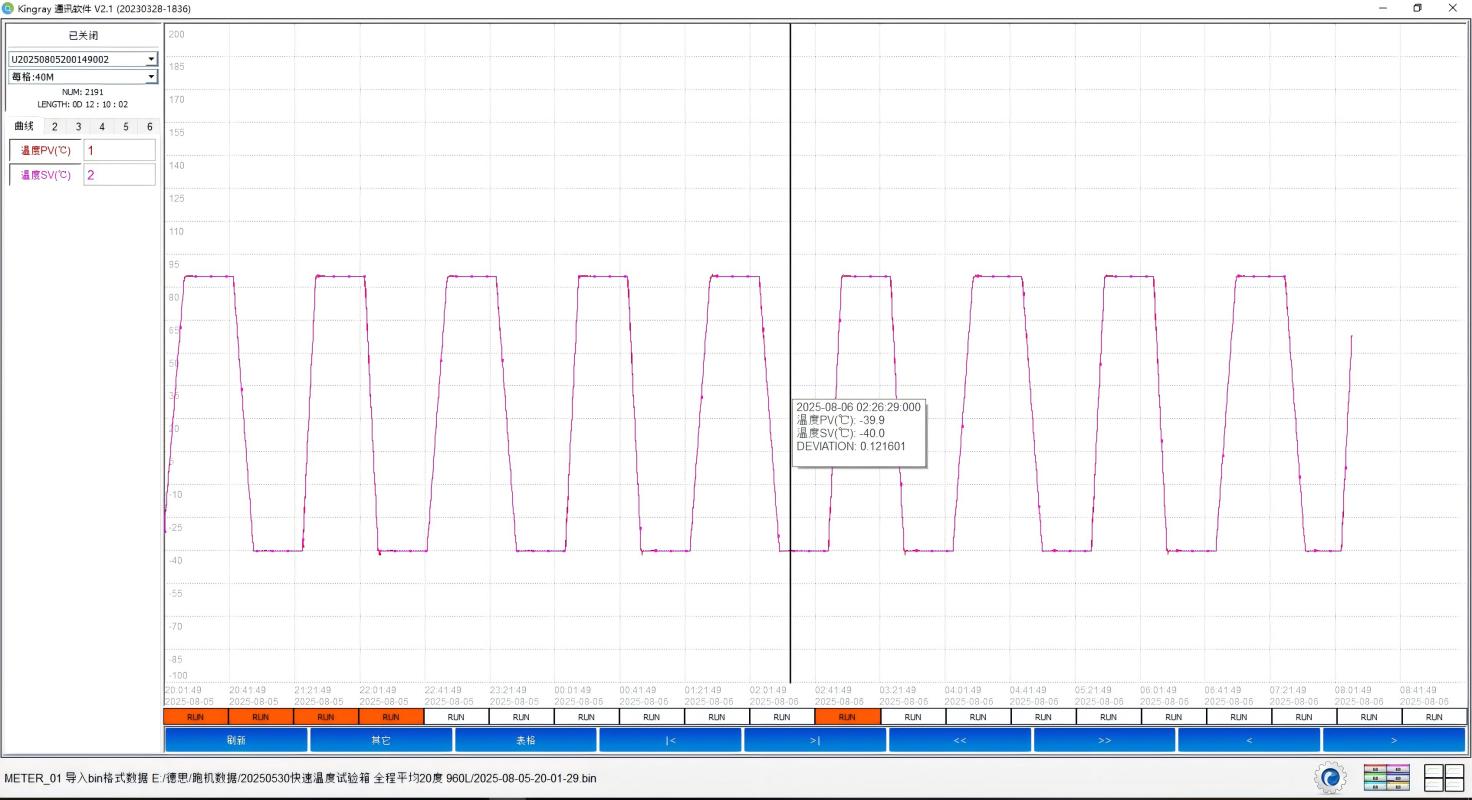
Task: Toggle the 温度SV(℃) curve button
Action: pyautogui.click(x=45, y=175)
